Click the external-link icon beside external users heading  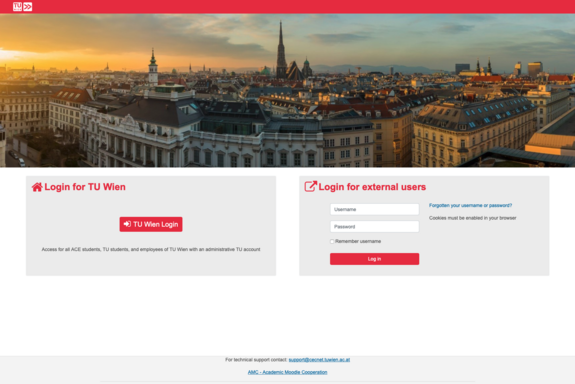[x=311, y=186]
